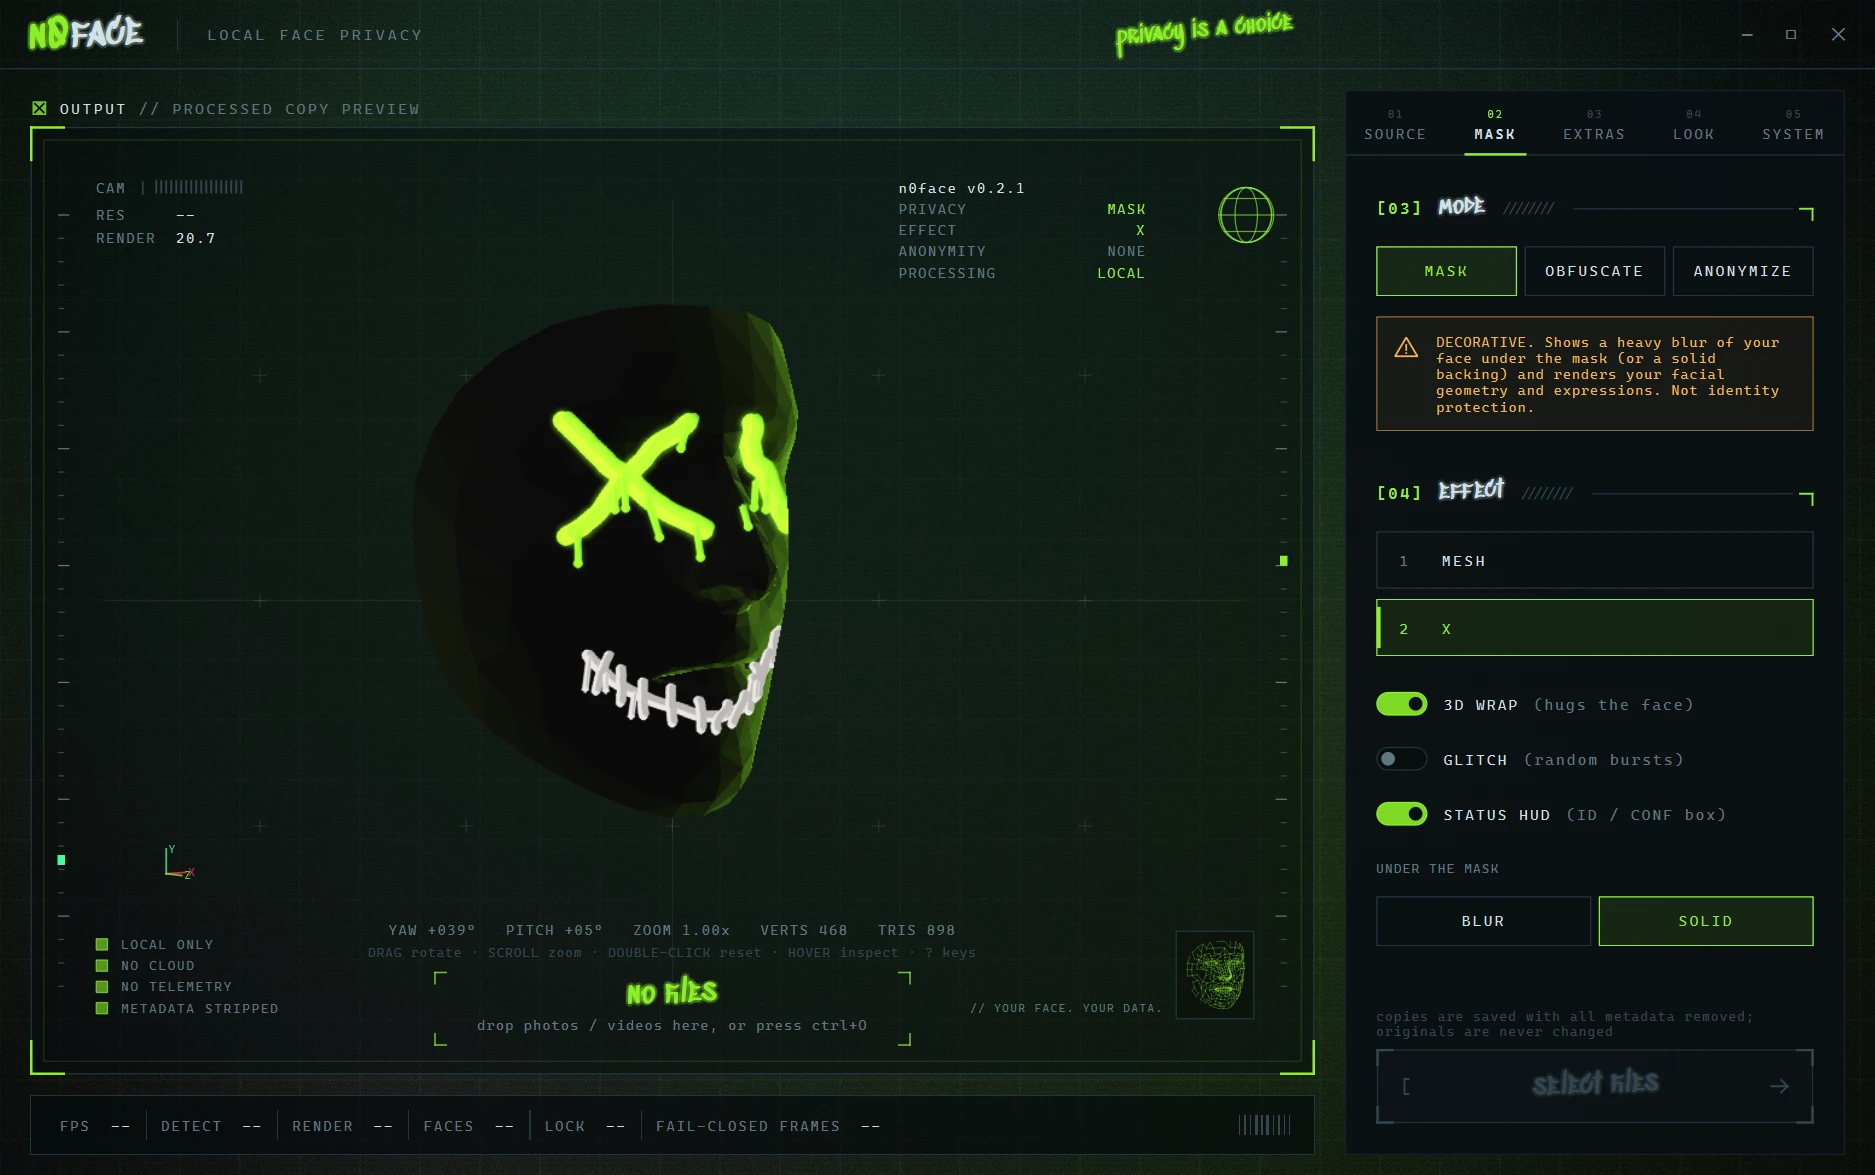Click the Local Only indicator square
The width and height of the screenshot is (1875, 1175).
(102, 944)
